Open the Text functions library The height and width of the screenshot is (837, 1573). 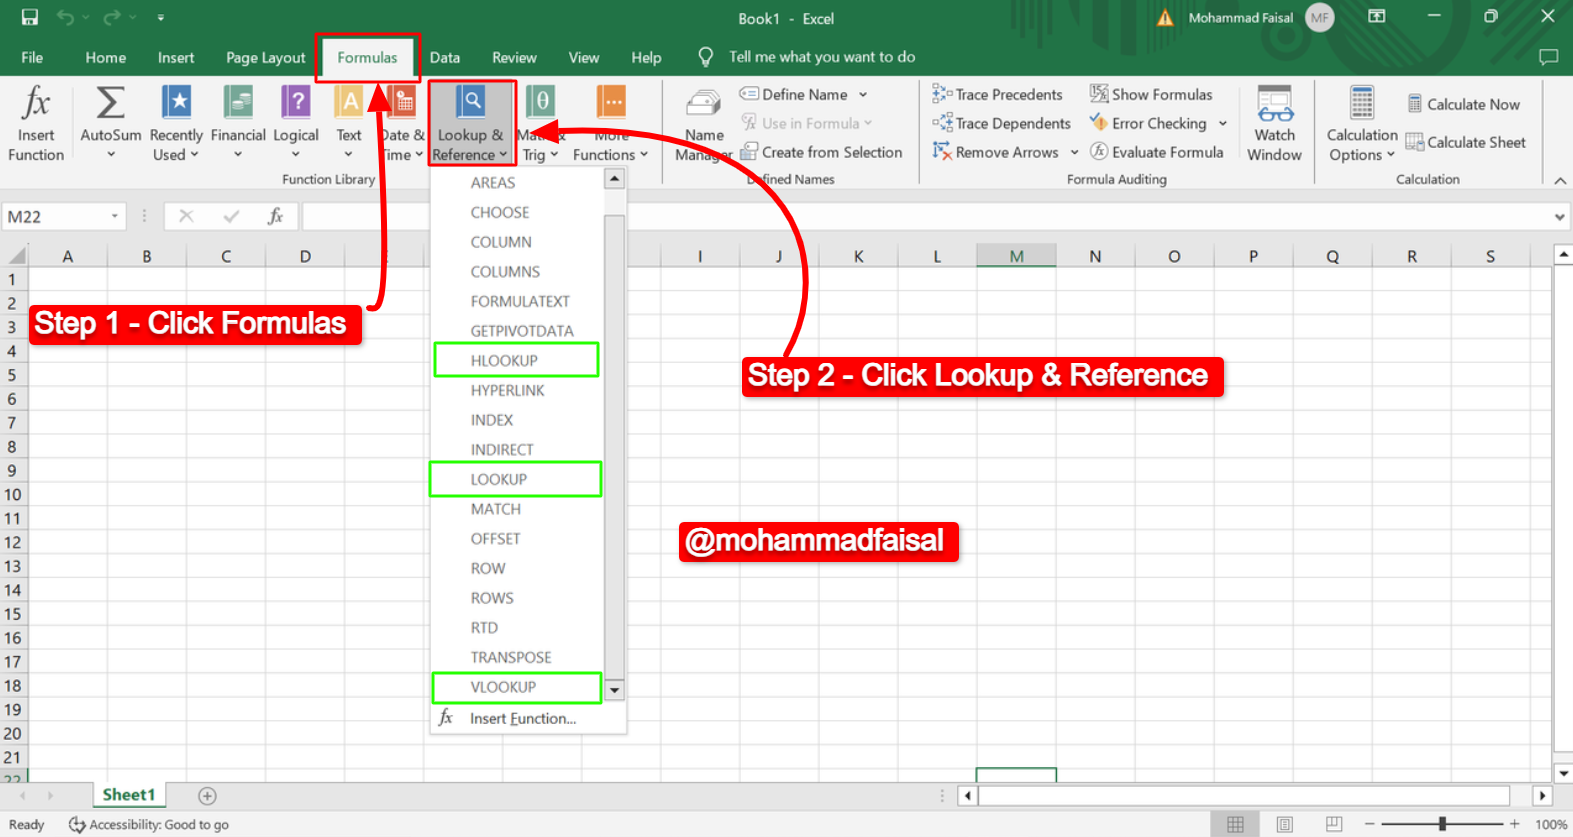point(349,124)
